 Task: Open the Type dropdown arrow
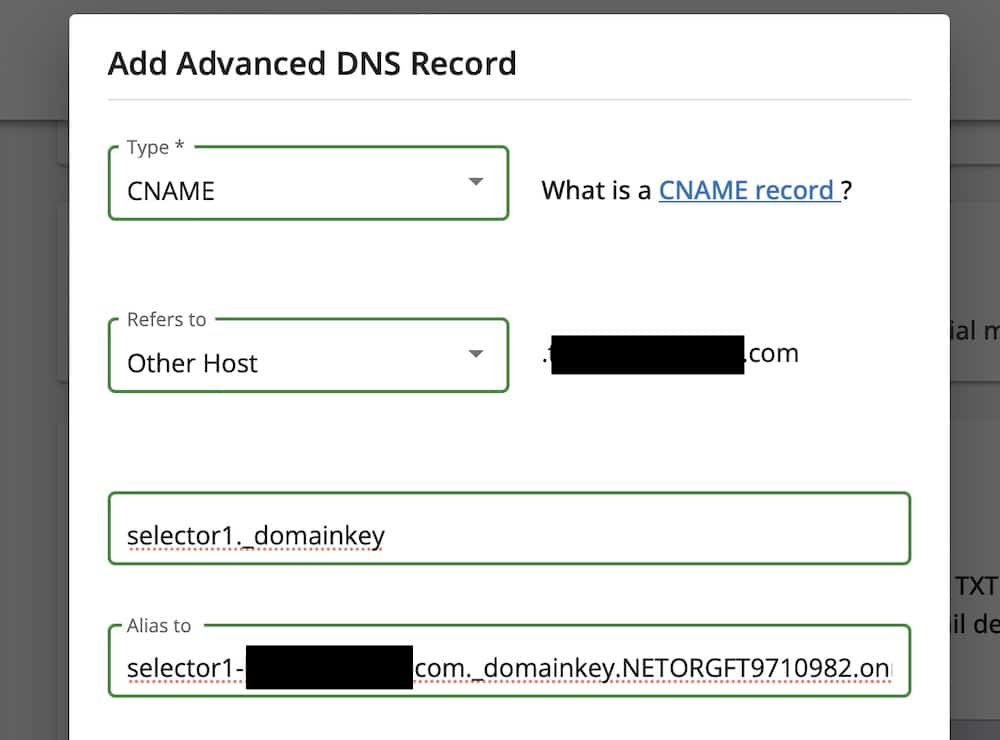click(x=476, y=182)
